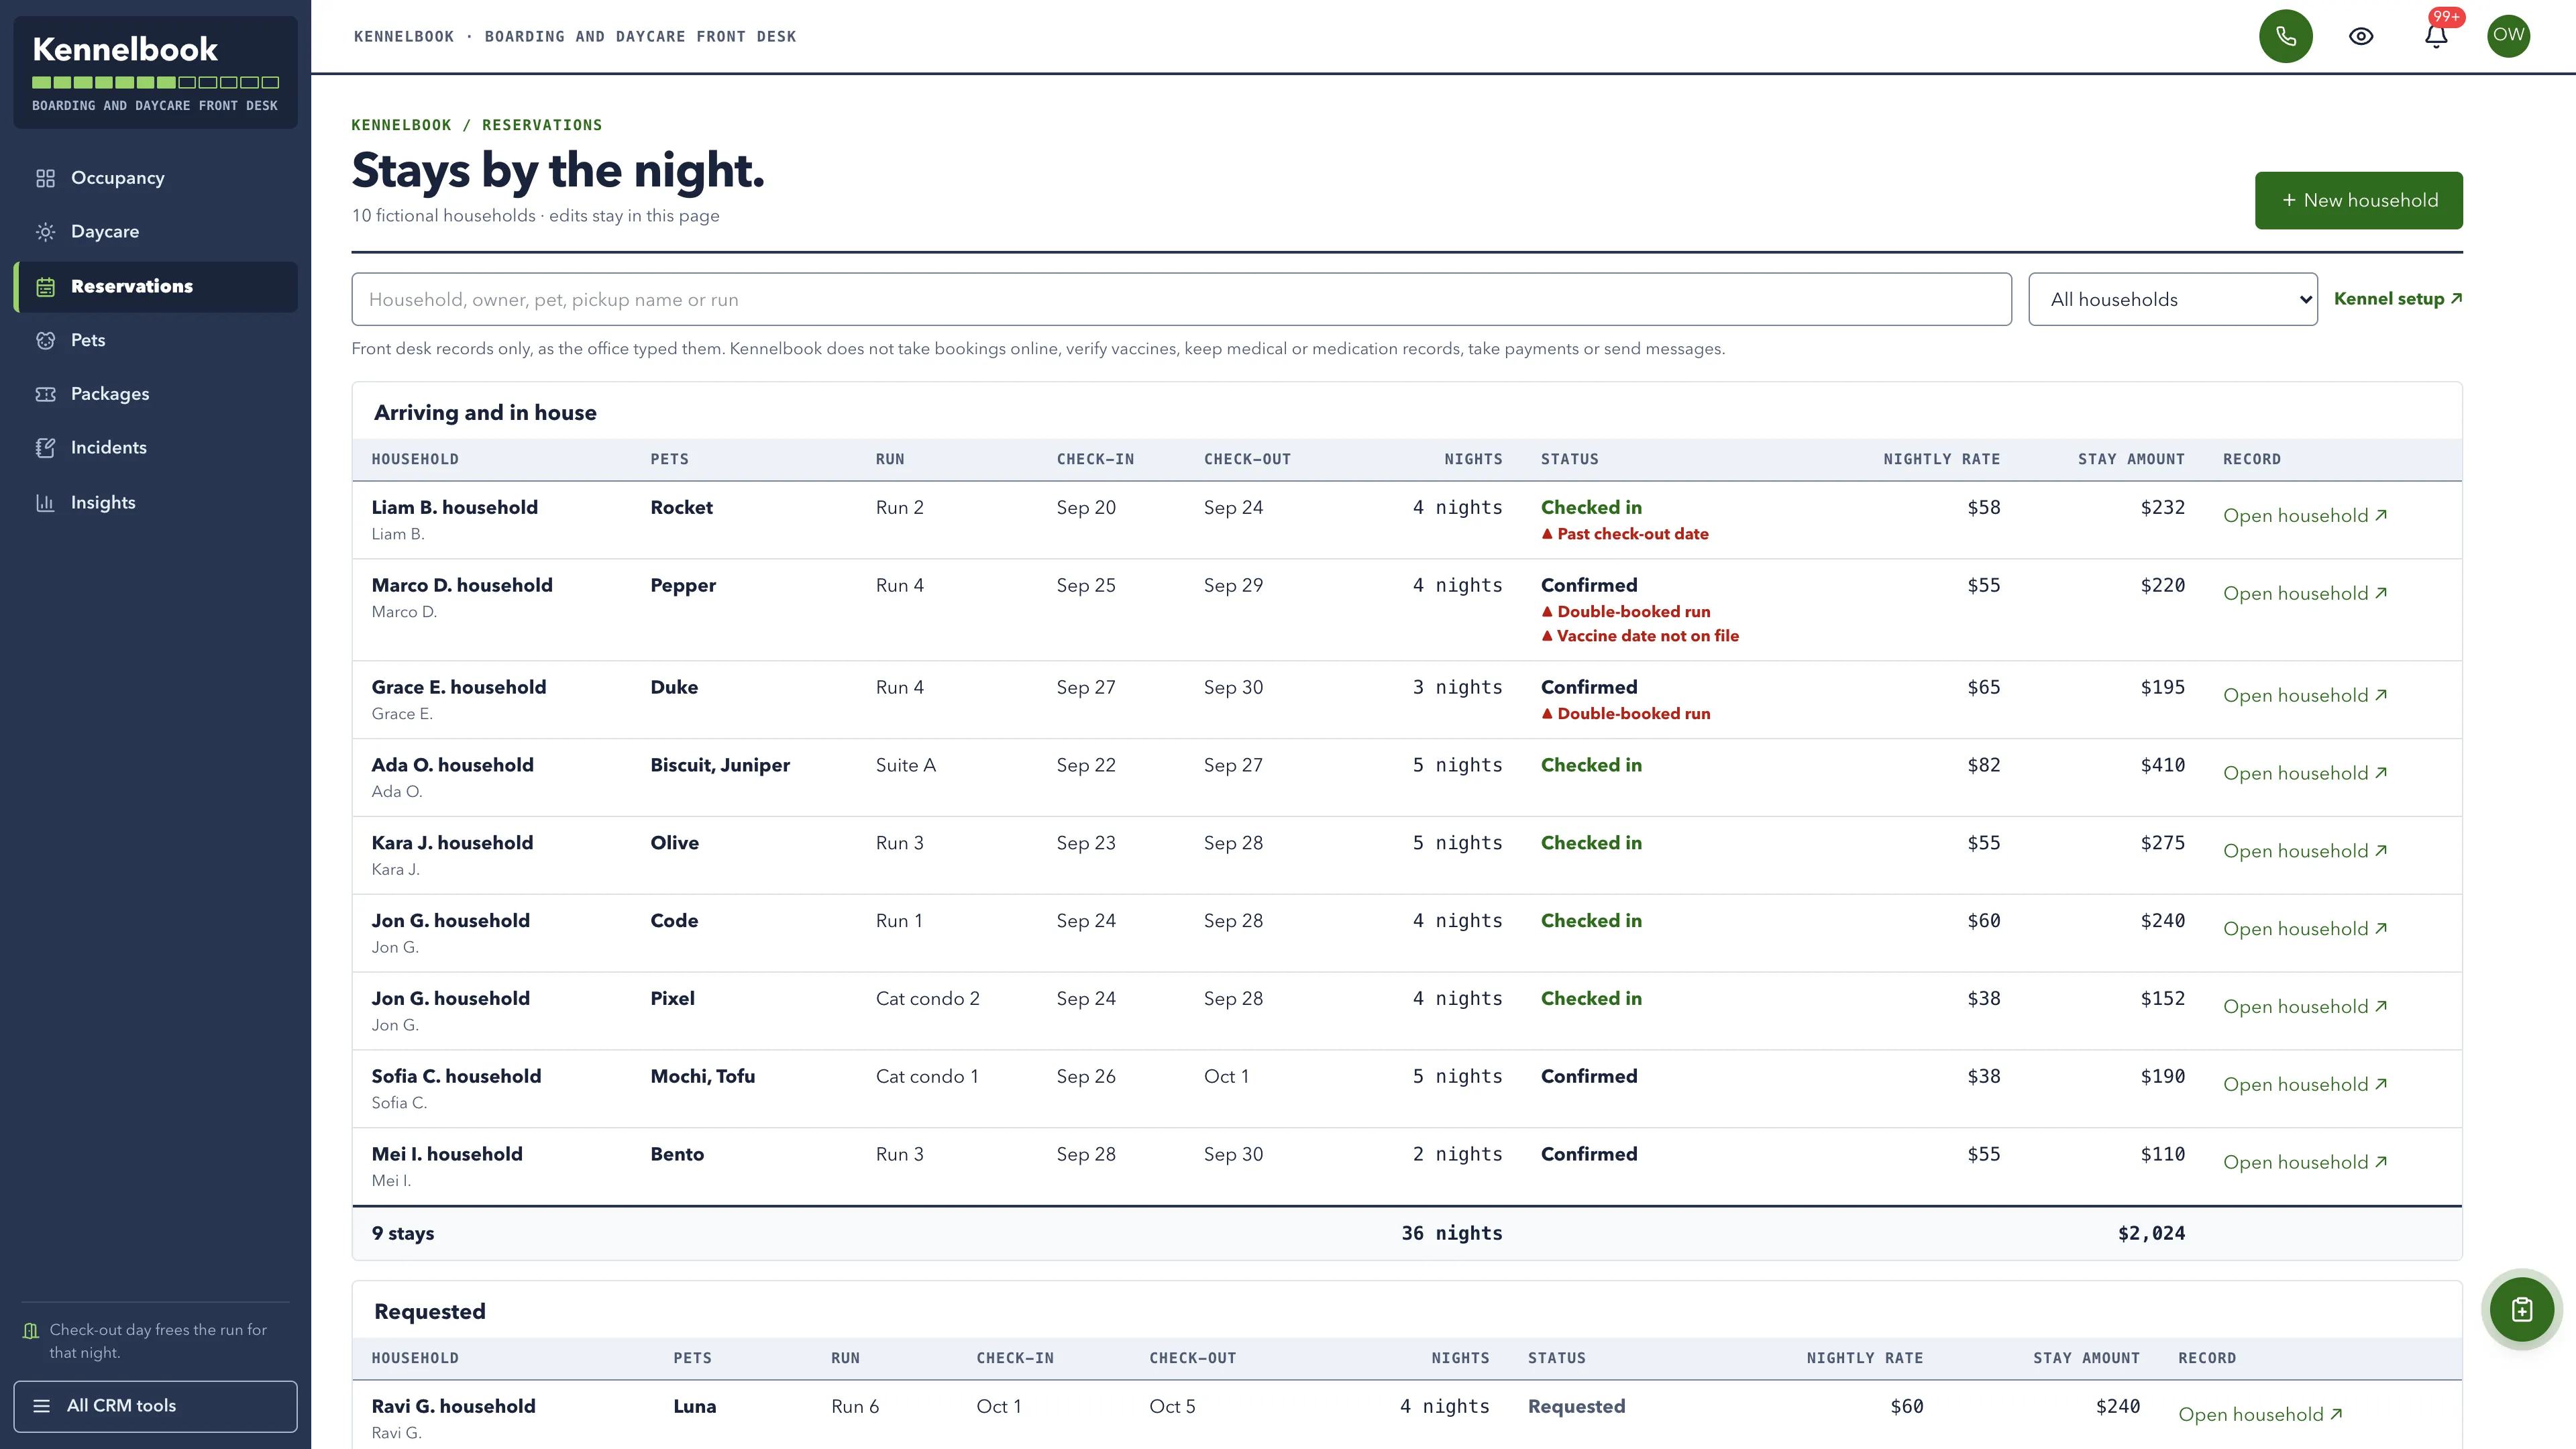Open household for Sofia C. row
2576x1449 pixels.
tap(2304, 1085)
